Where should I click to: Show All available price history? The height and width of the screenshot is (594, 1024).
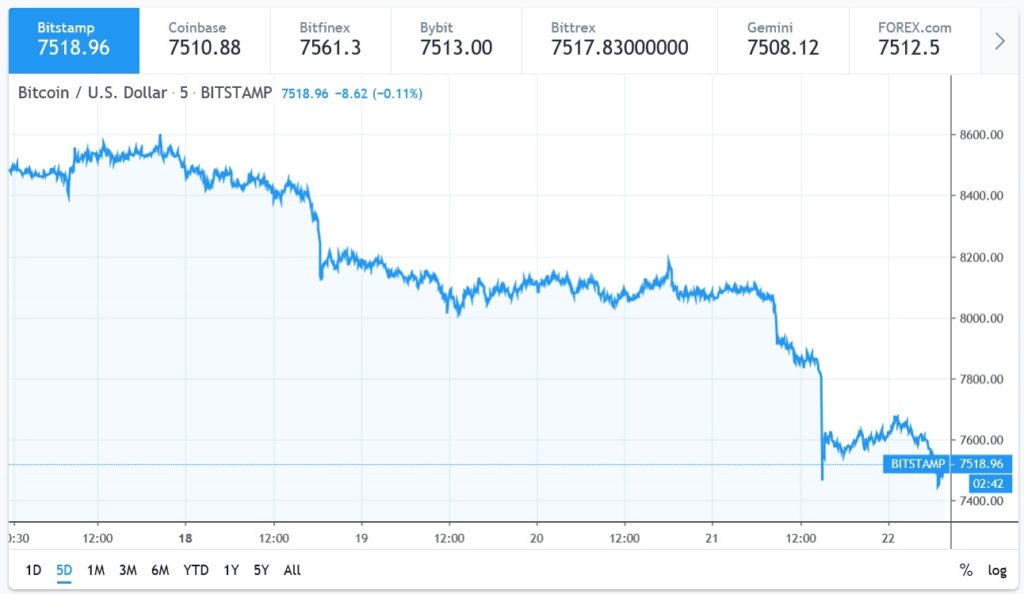click(x=292, y=570)
